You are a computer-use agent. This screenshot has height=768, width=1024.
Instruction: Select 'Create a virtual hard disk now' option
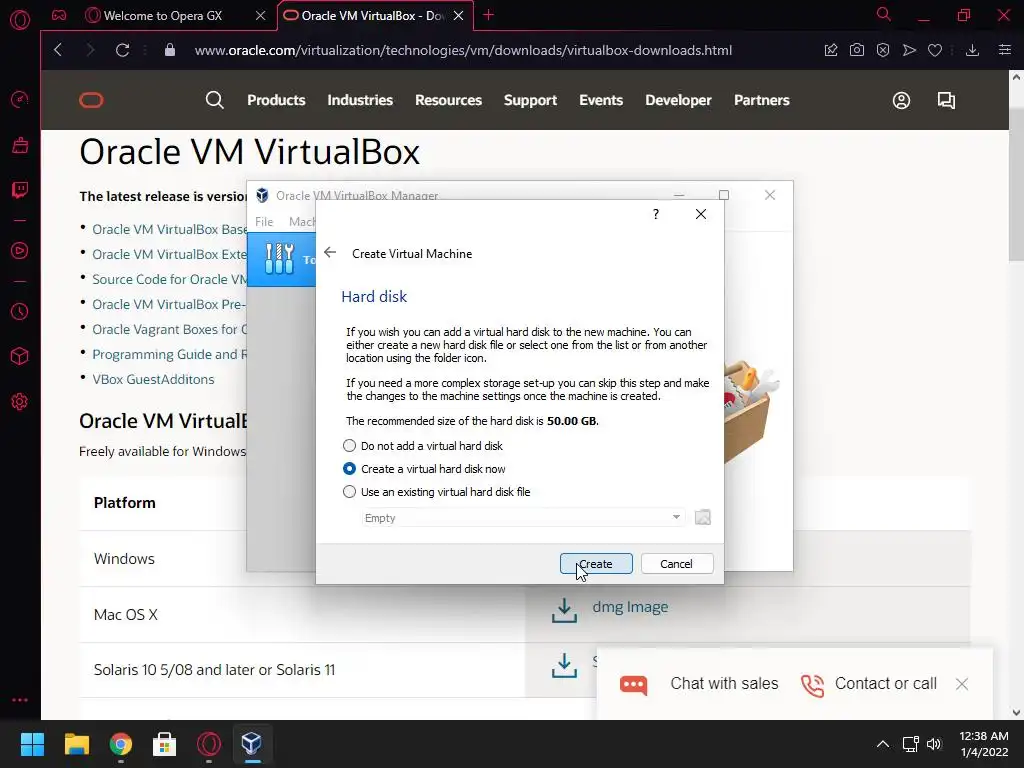pyautogui.click(x=424, y=469)
